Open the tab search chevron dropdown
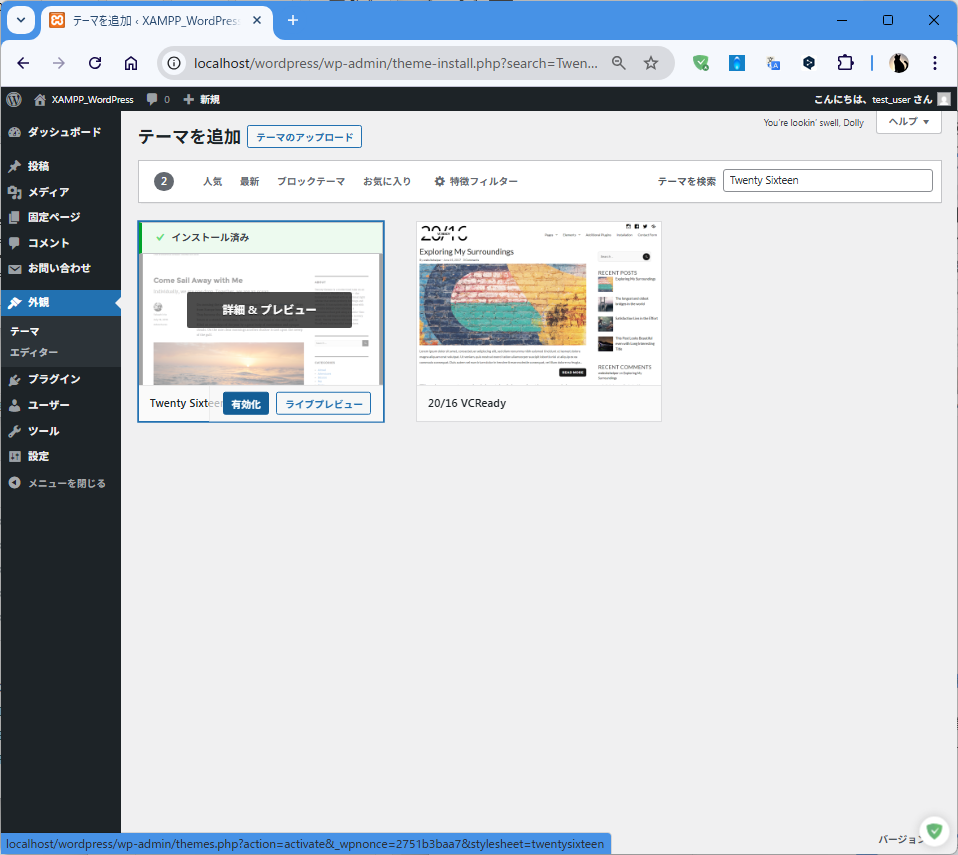The image size is (958, 855). point(21,20)
